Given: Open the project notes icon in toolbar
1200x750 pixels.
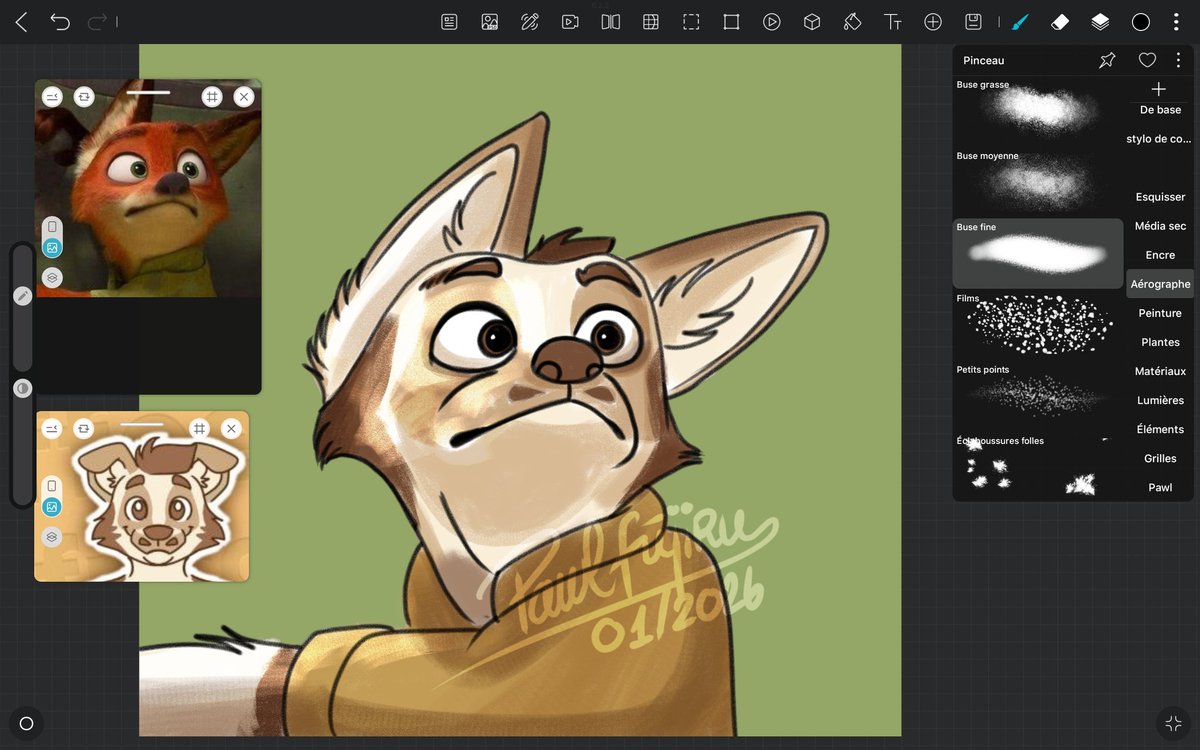Looking at the screenshot, I should pos(450,22).
